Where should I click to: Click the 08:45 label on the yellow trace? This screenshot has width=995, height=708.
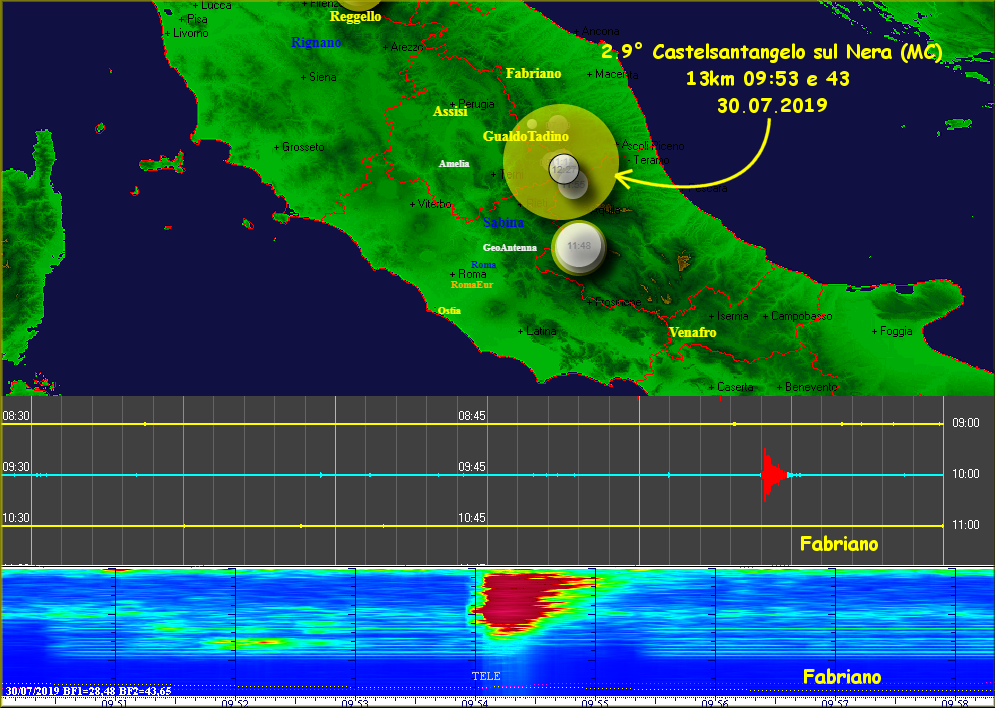pos(472,416)
